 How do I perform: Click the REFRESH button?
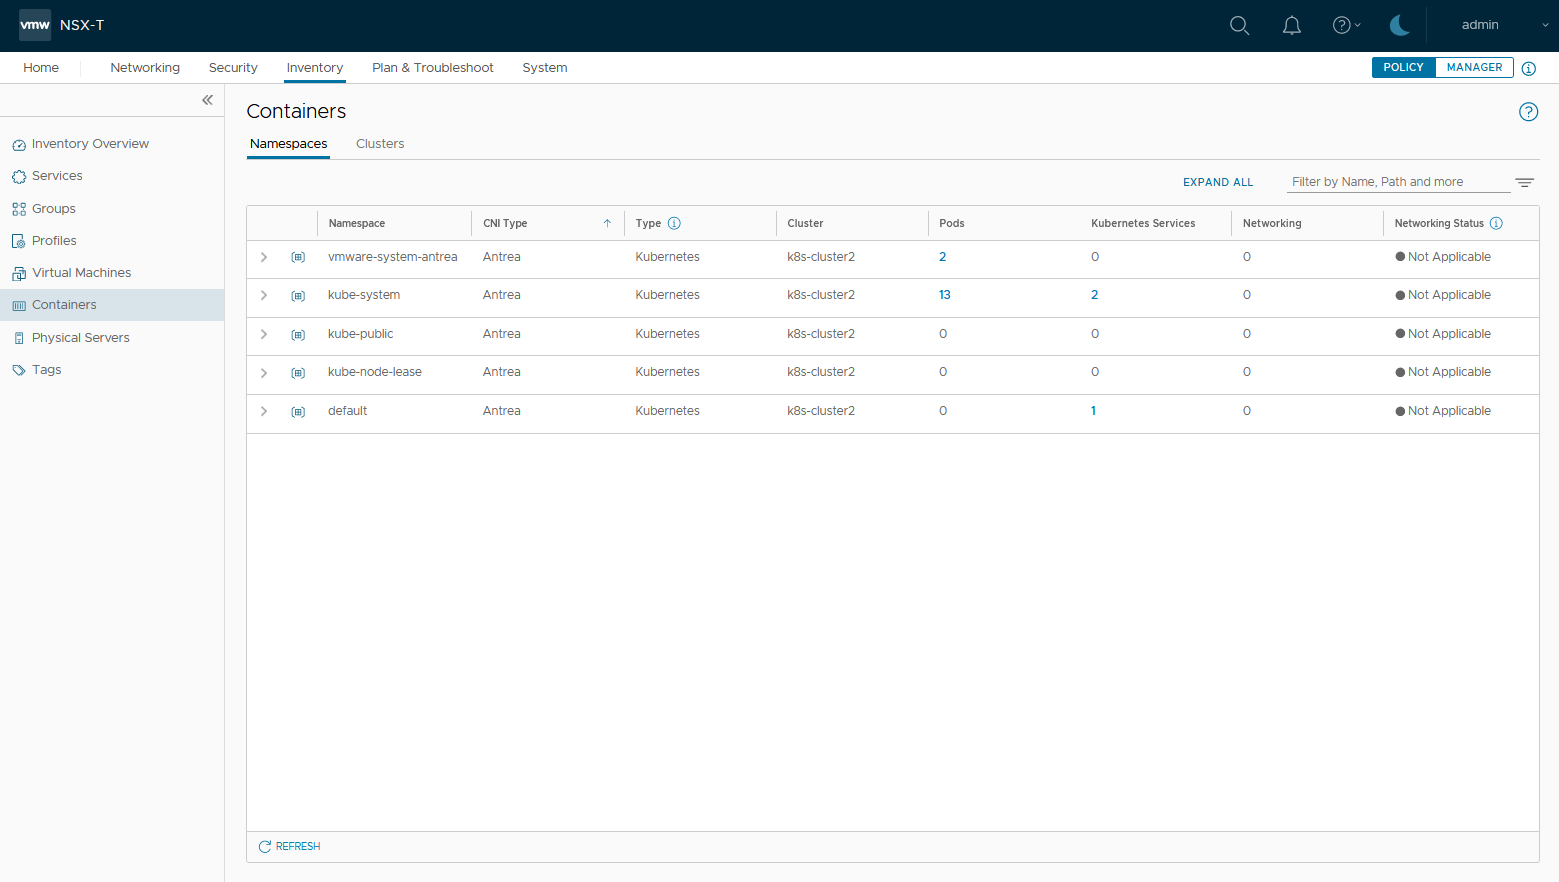pyautogui.click(x=289, y=847)
